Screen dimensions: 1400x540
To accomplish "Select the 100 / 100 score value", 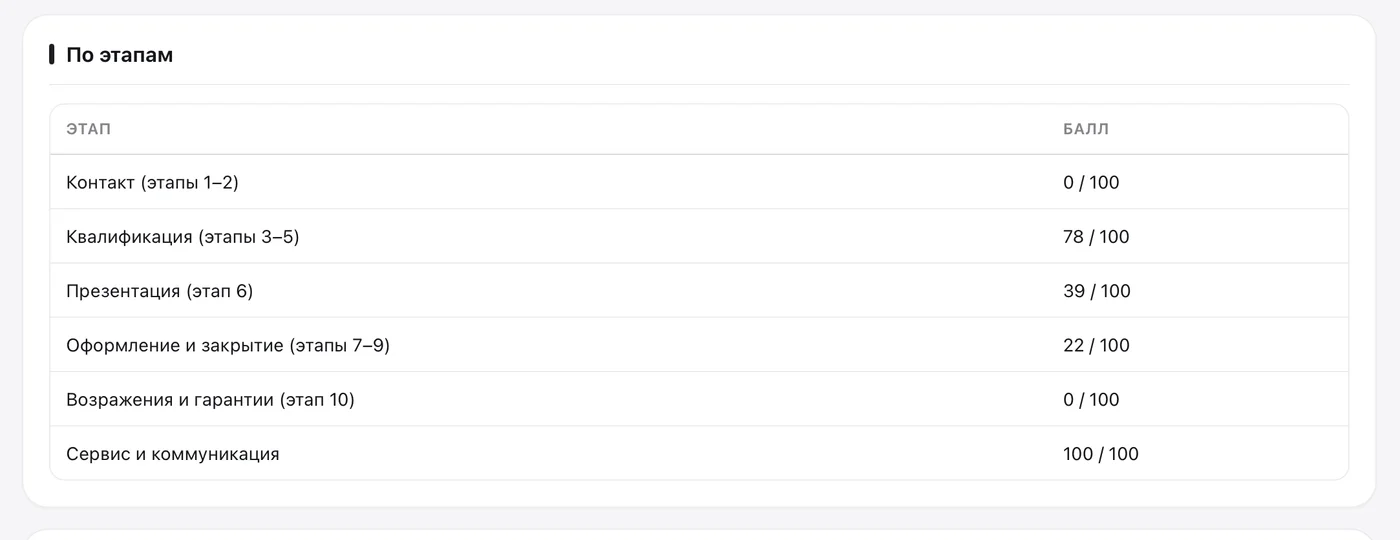I will [1101, 454].
